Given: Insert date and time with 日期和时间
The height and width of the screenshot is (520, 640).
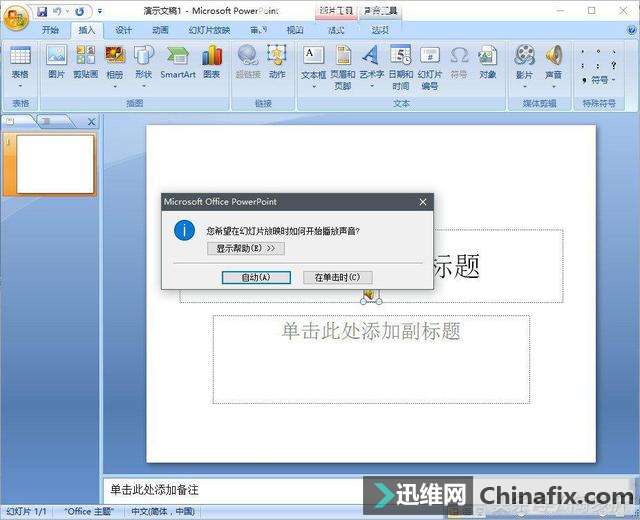Looking at the screenshot, I should [x=400, y=67].
